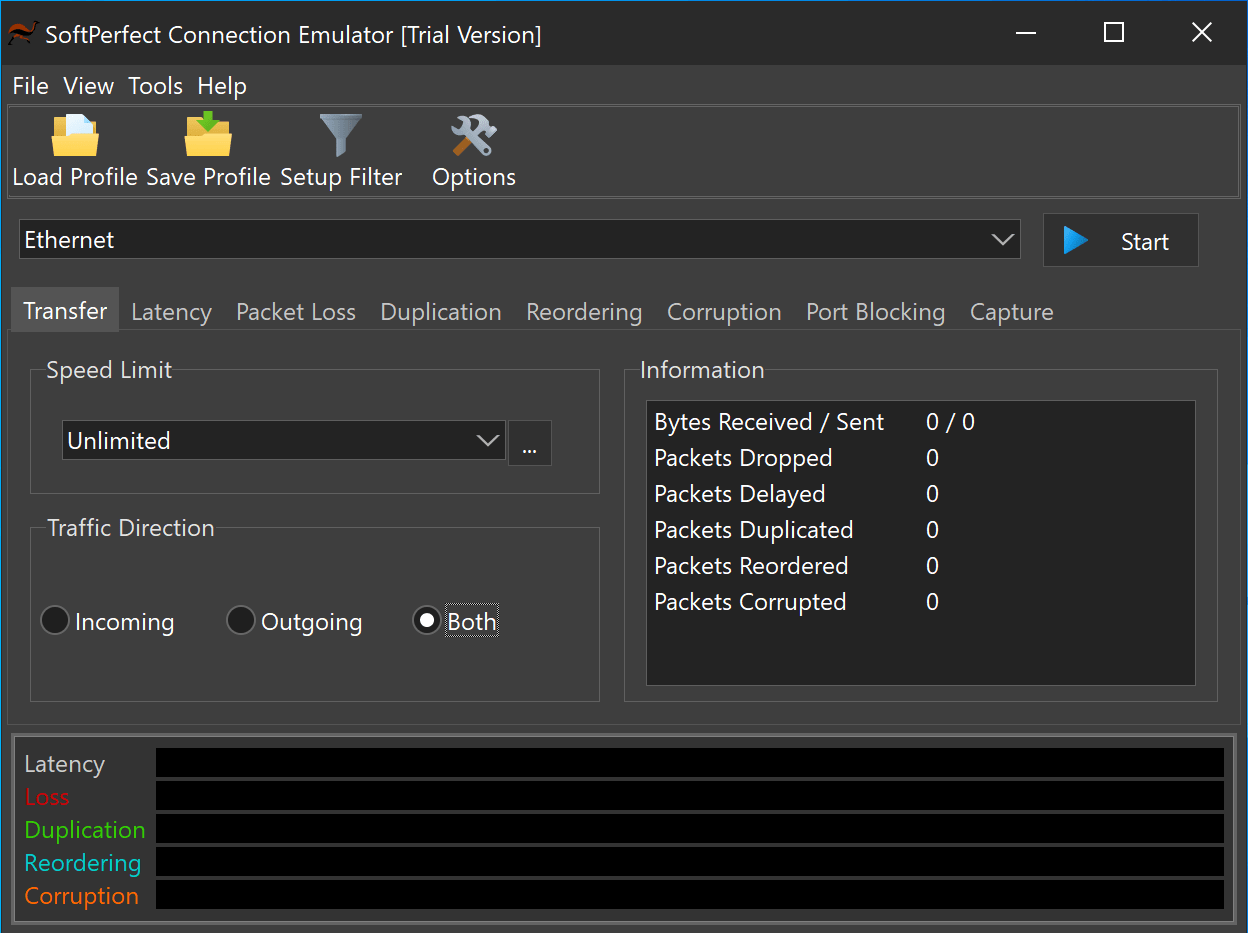Switch to the Corruption tab

coord(724,312)
